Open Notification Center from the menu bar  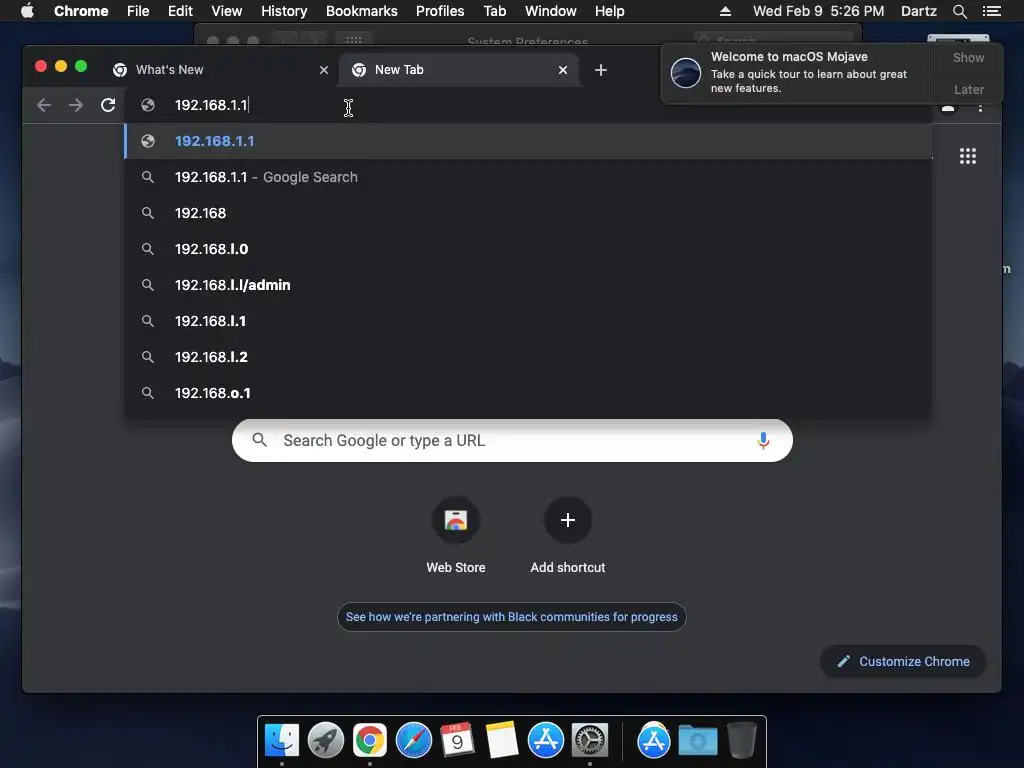[x=991, y=11]
